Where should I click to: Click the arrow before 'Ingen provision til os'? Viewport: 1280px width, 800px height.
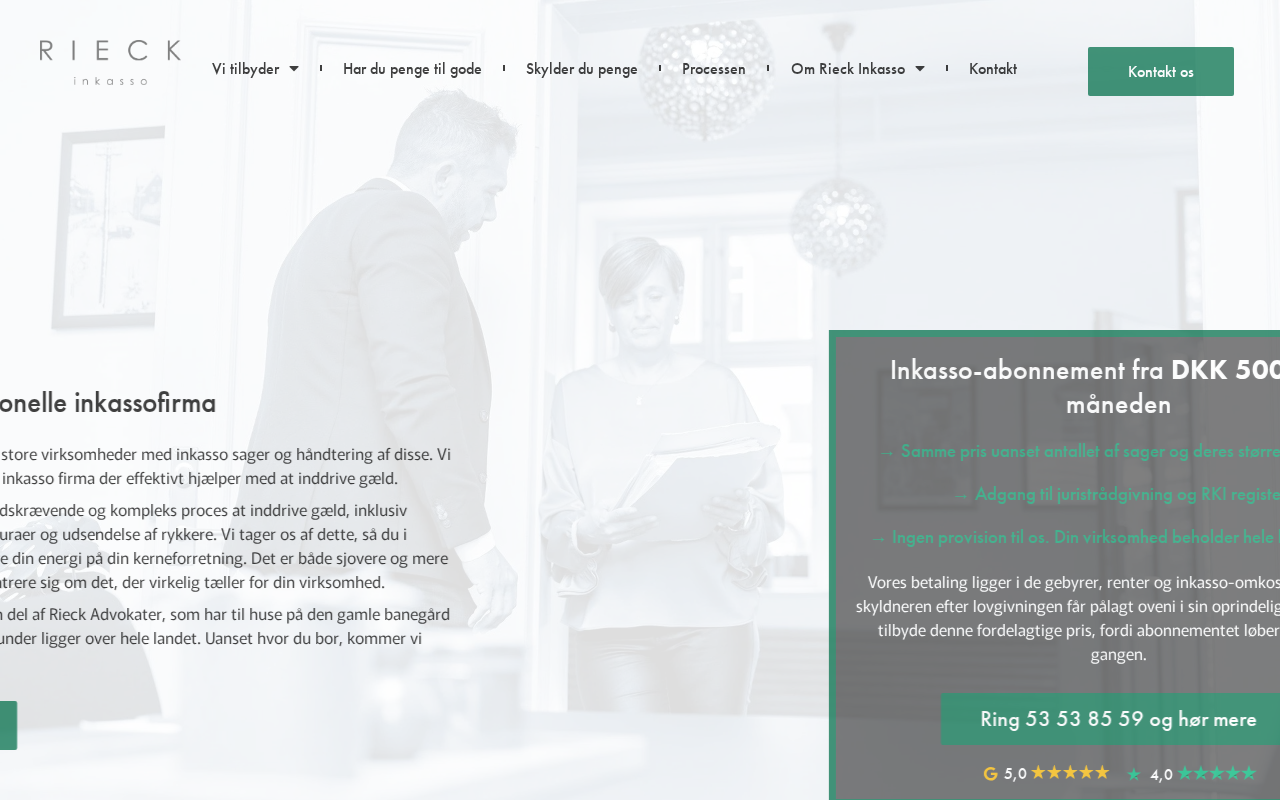click(878, 537)
